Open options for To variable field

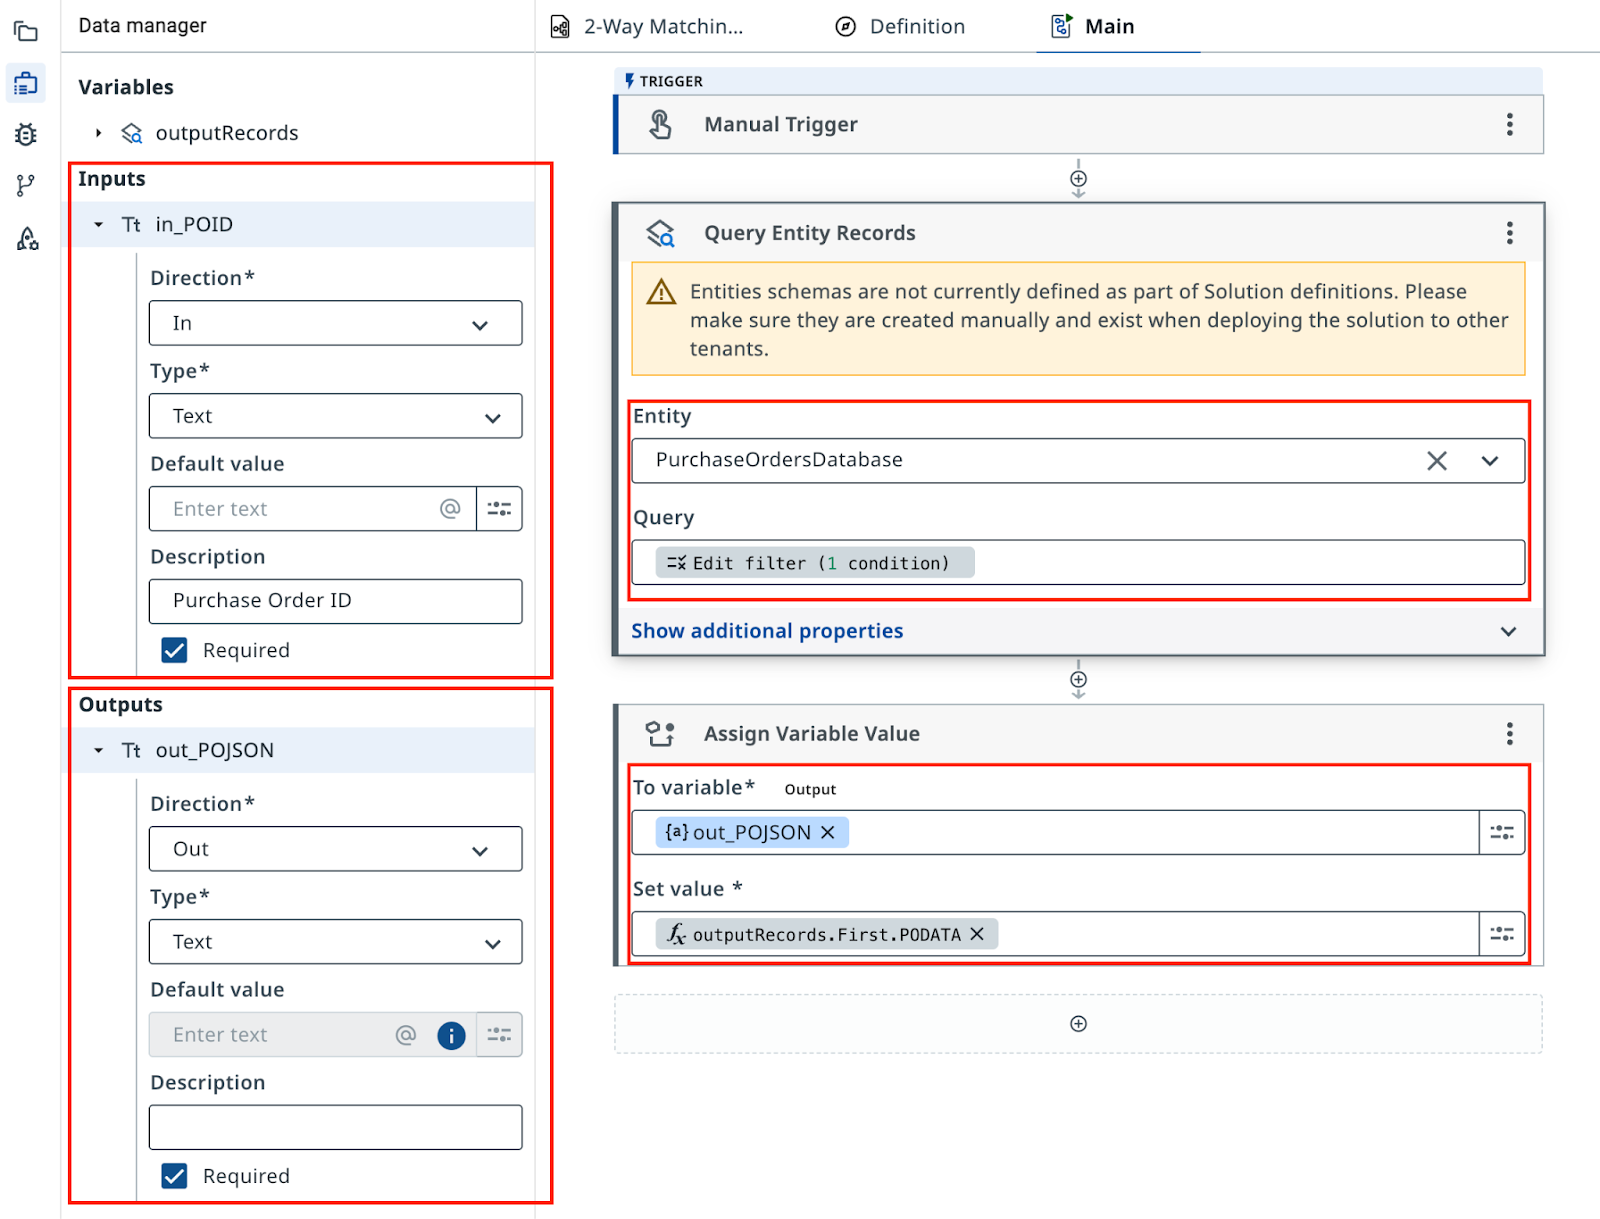click(x=1502, y=832)
